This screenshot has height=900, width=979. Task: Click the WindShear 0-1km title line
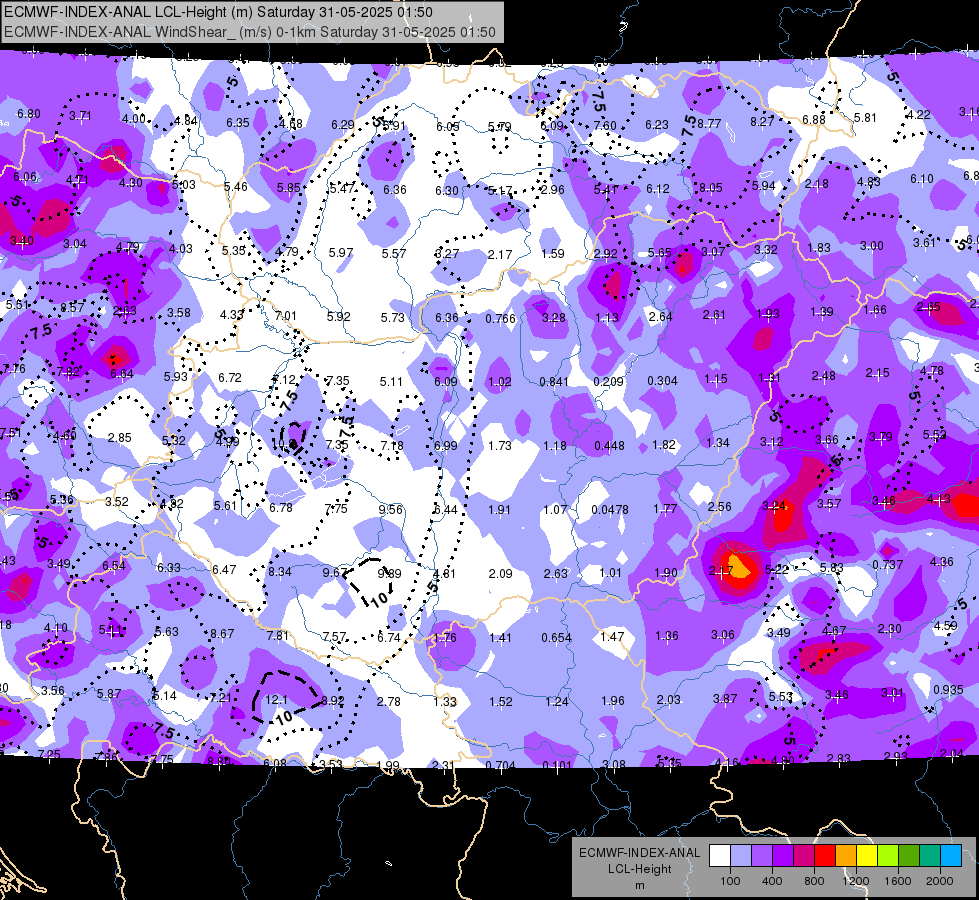click(x=250, y=32)
